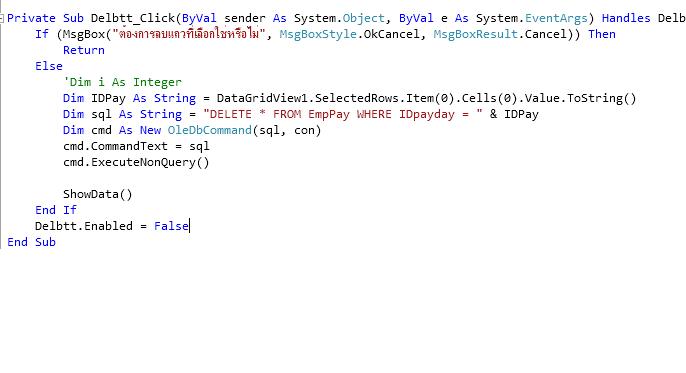Click the cmd.CommandText assignment line

pos(136,146)
